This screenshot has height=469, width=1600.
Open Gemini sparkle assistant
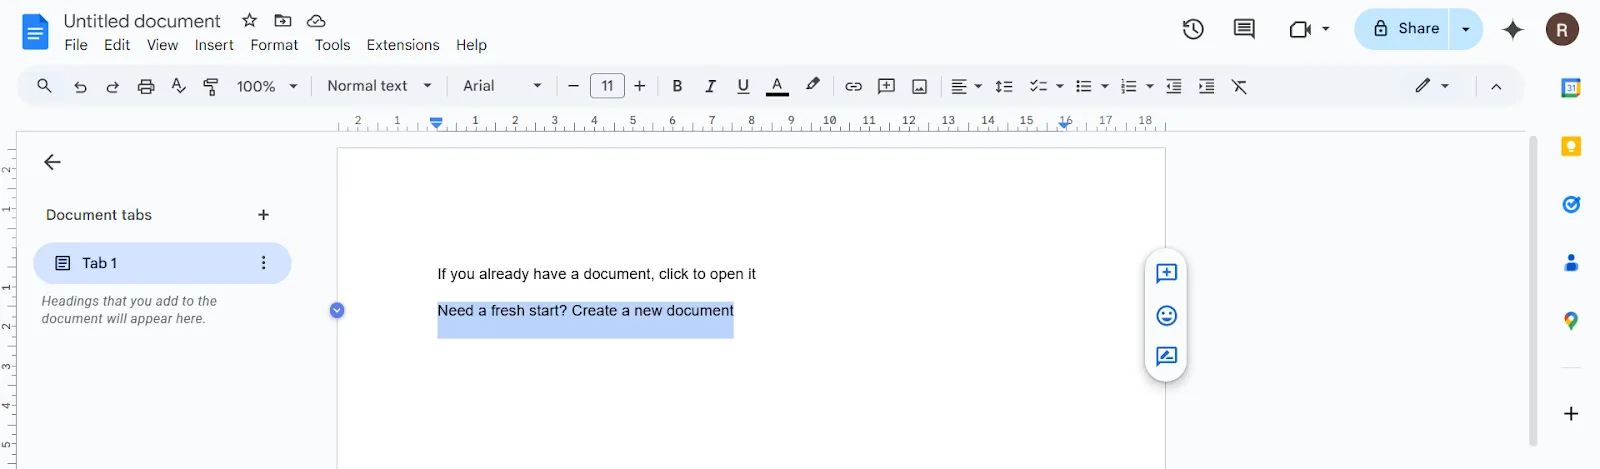coord(1513,29)
